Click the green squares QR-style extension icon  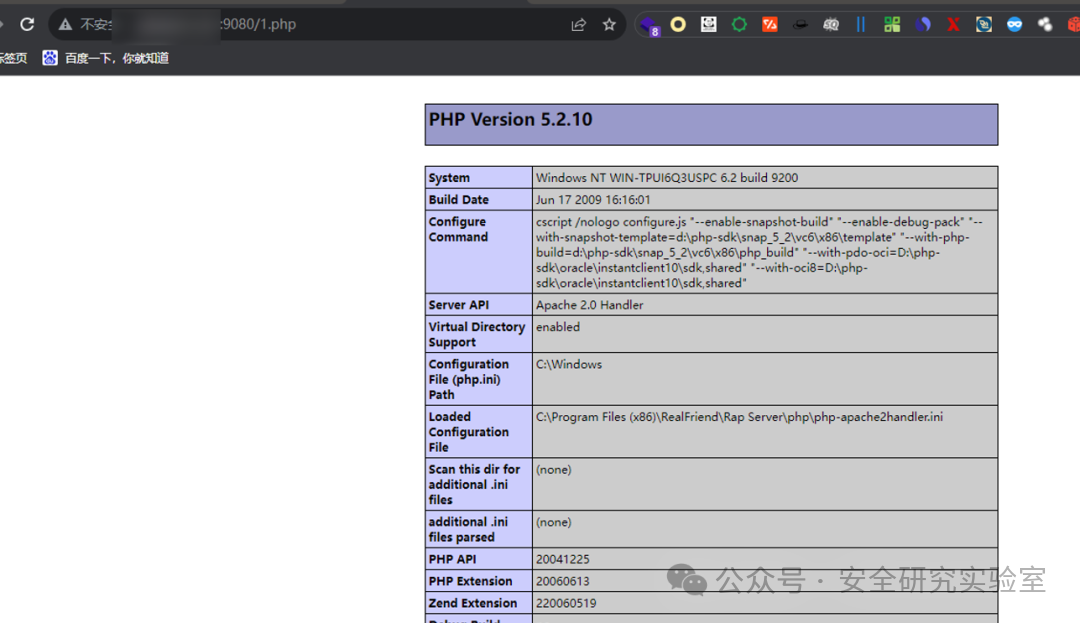click(892, 25)
